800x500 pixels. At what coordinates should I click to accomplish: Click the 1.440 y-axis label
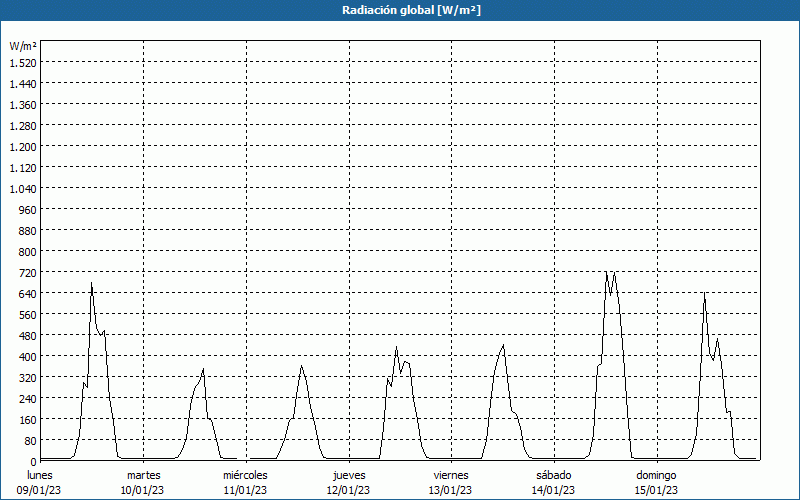pos(23,84)
